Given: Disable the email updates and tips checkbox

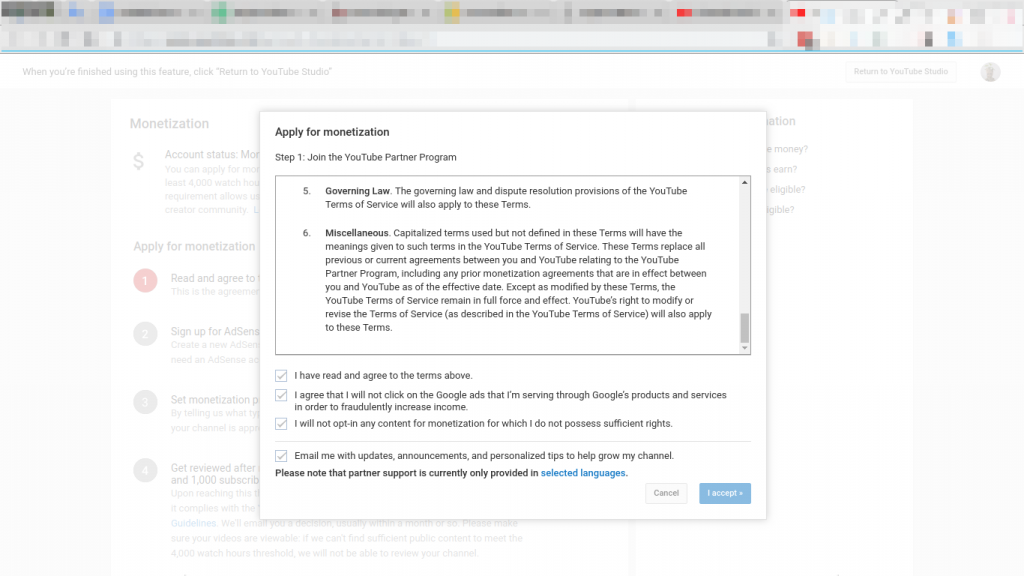Looking at the screenshot, I should tap(281, 456).
